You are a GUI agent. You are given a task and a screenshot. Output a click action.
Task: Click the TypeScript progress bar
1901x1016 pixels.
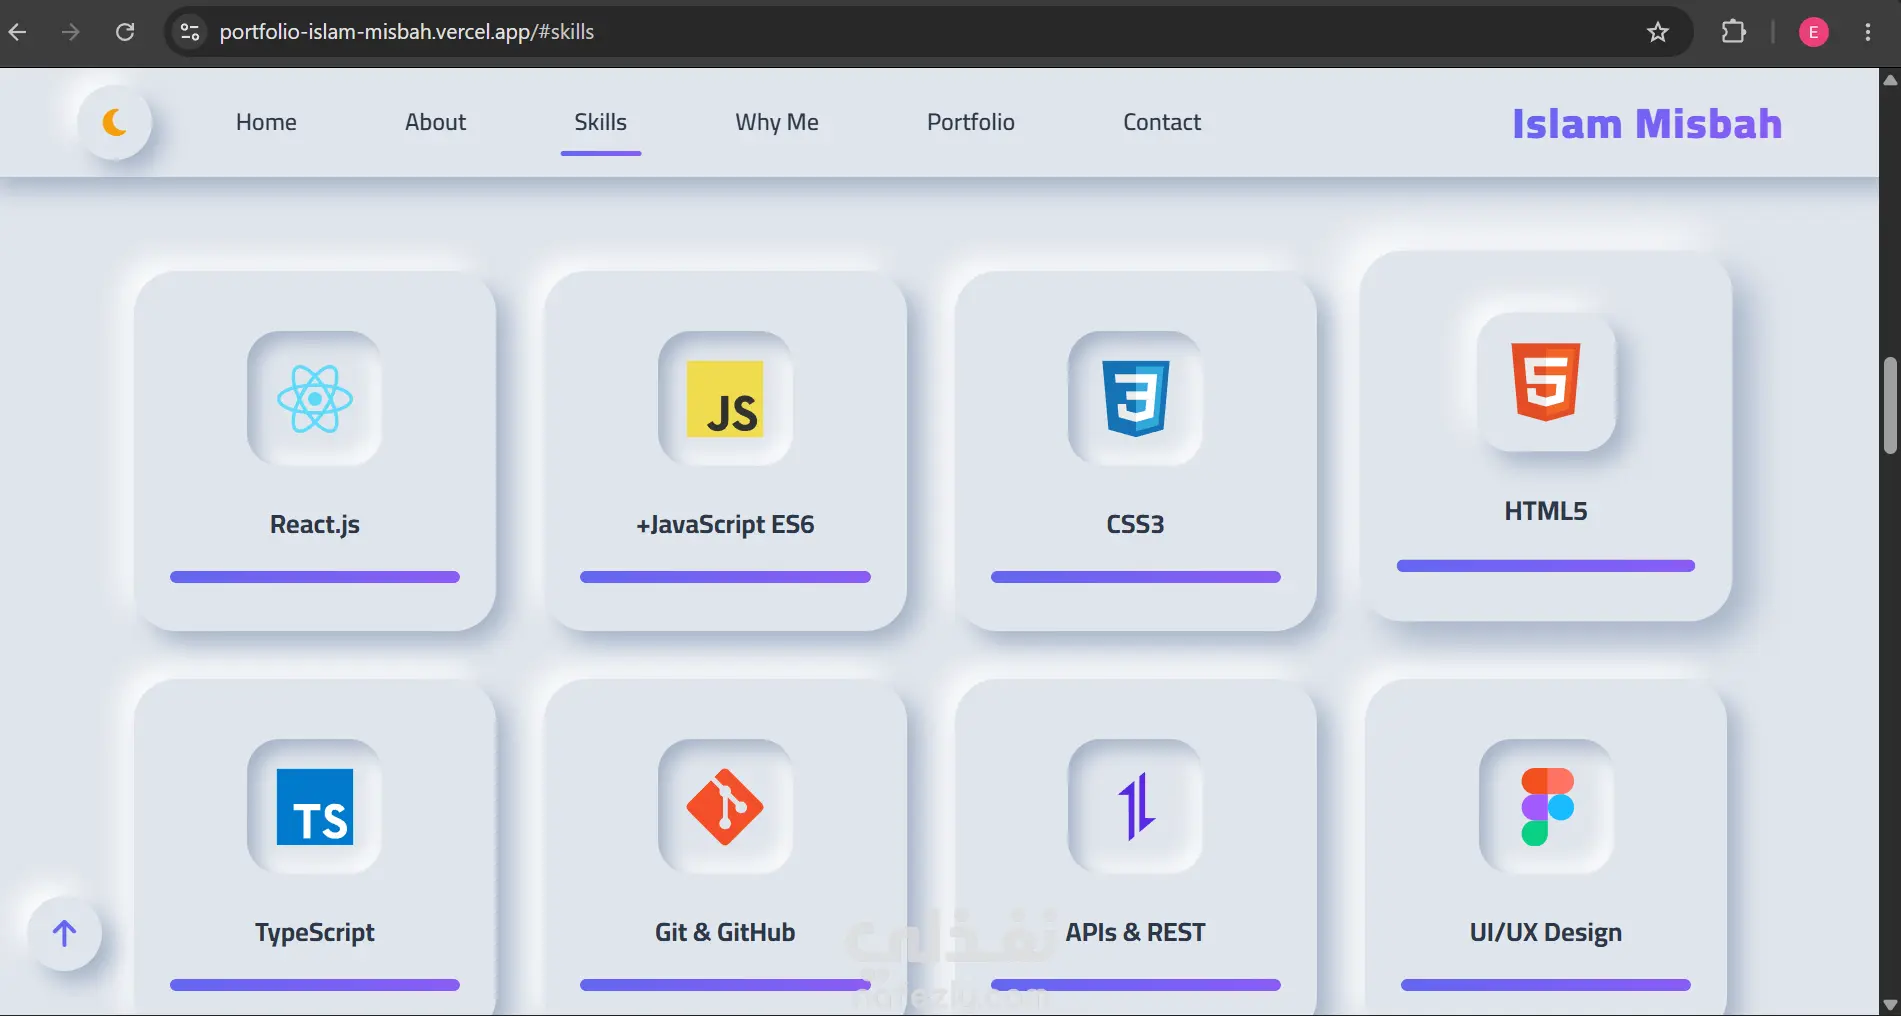point(315,985)
